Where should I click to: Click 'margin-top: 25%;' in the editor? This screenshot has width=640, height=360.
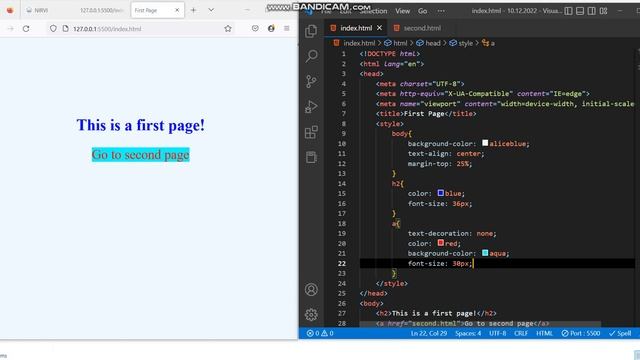coord(440,164)
